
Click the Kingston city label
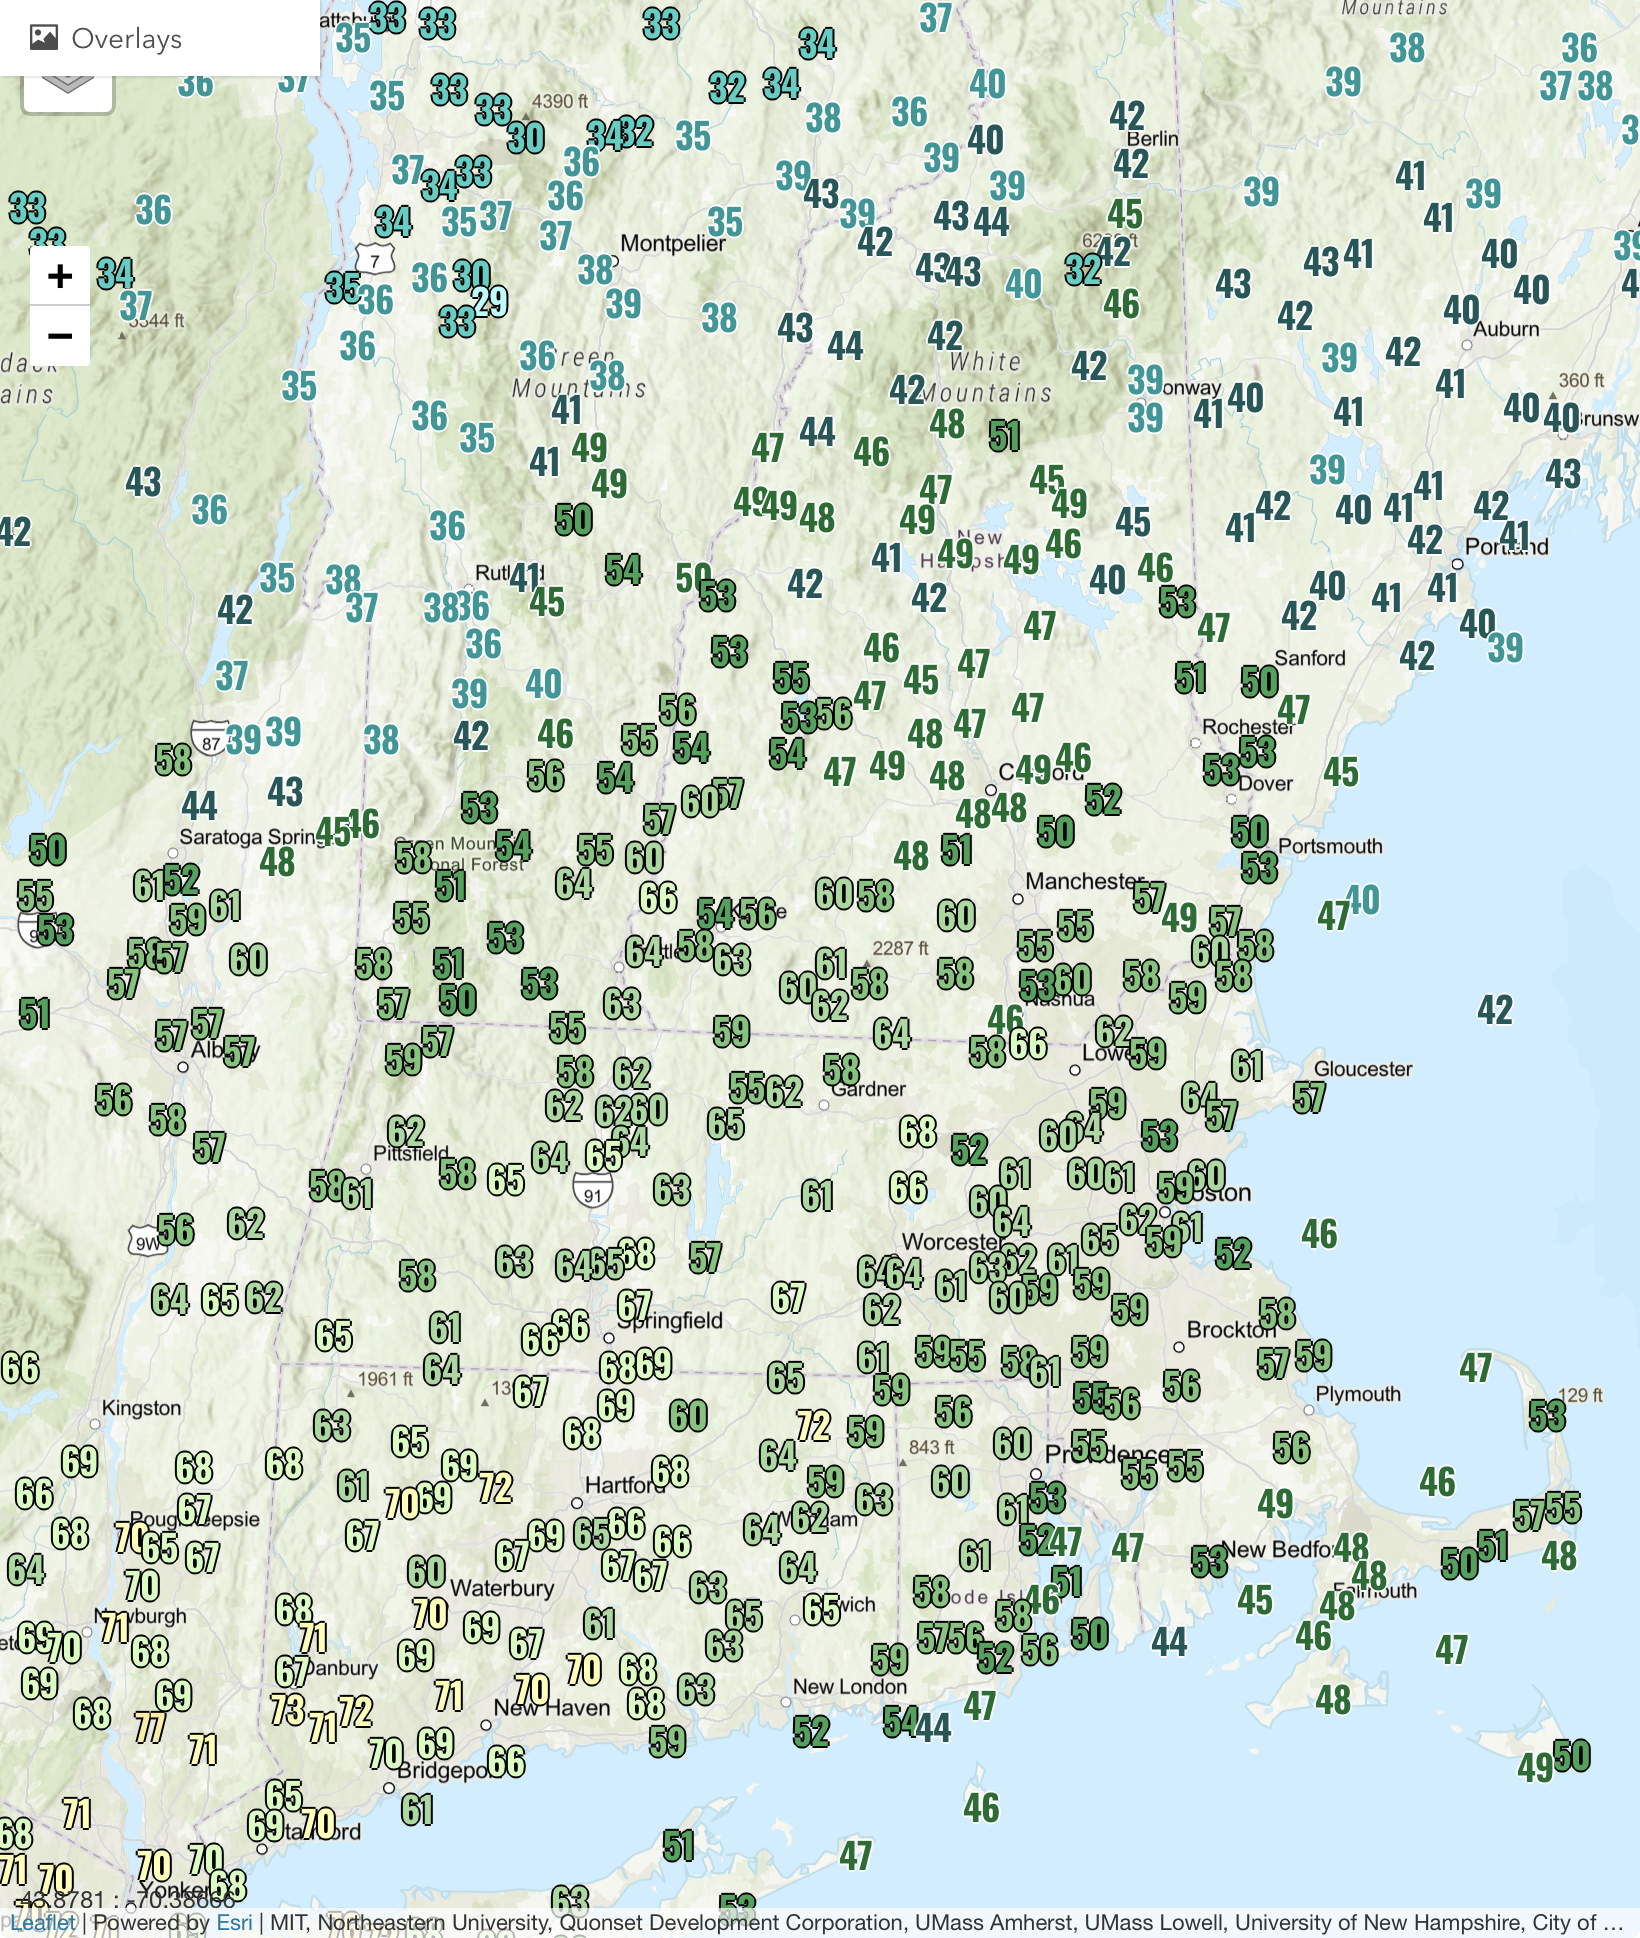pos(141,1408)
